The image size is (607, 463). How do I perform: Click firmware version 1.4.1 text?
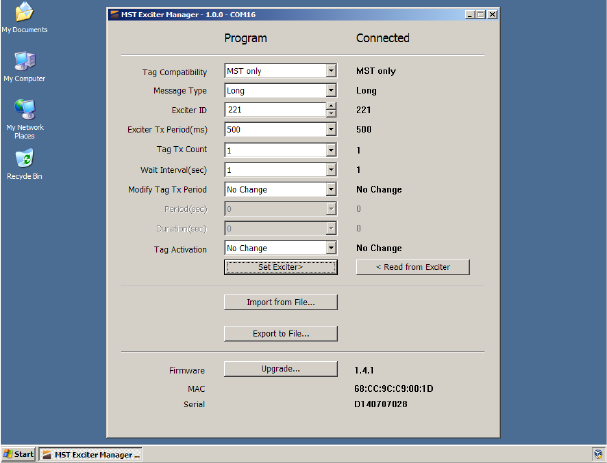[x=364, y=370]
